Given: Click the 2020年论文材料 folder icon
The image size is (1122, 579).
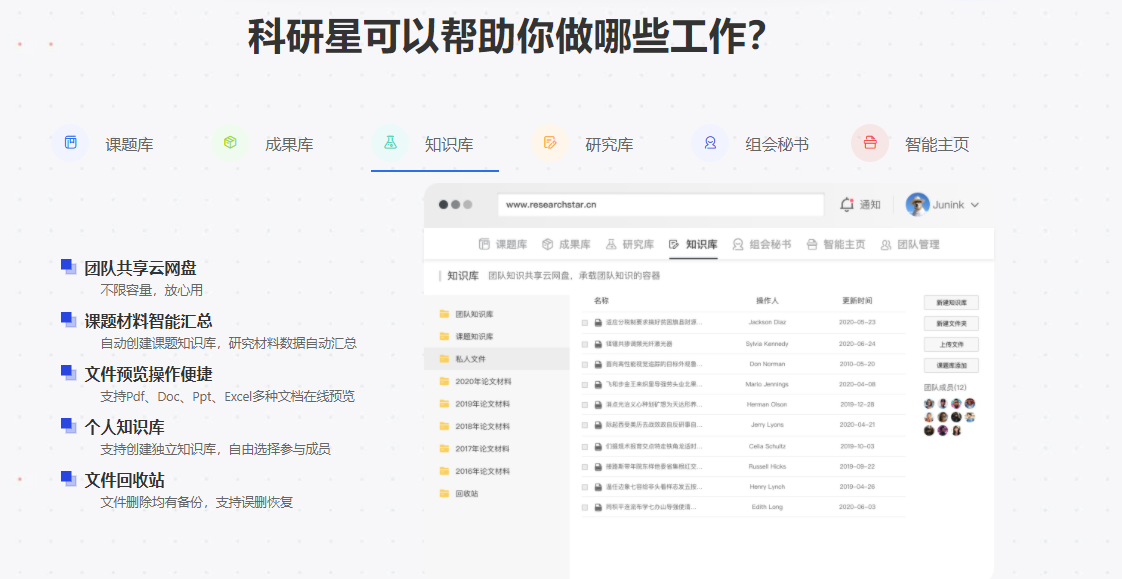Looking at the screenshot, I should [444, 381].
